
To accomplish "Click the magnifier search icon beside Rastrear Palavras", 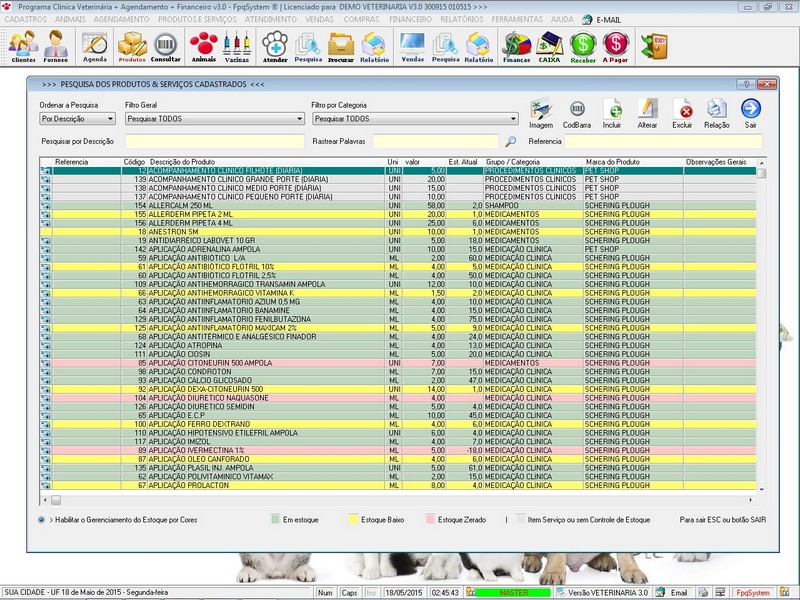I will click(510, 142).
